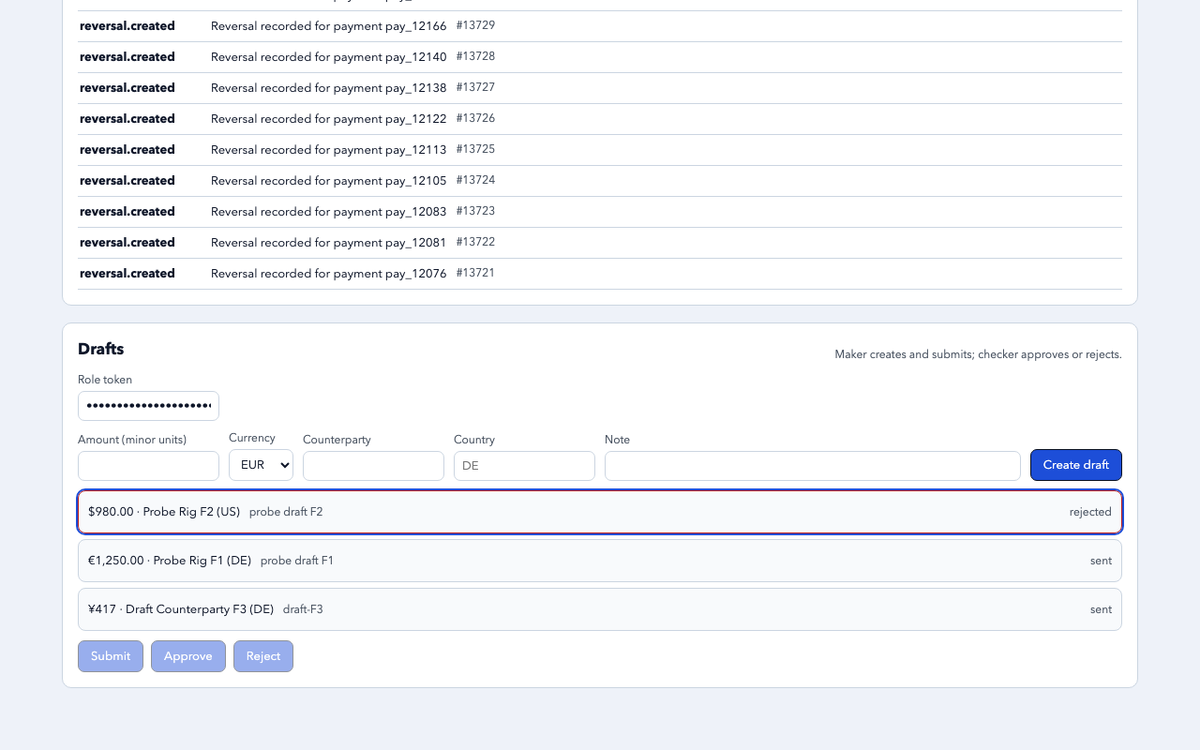Open the Currency EUR dropdown
The height and width of the screenshot is (750, 1200).
tap(261, 465)
